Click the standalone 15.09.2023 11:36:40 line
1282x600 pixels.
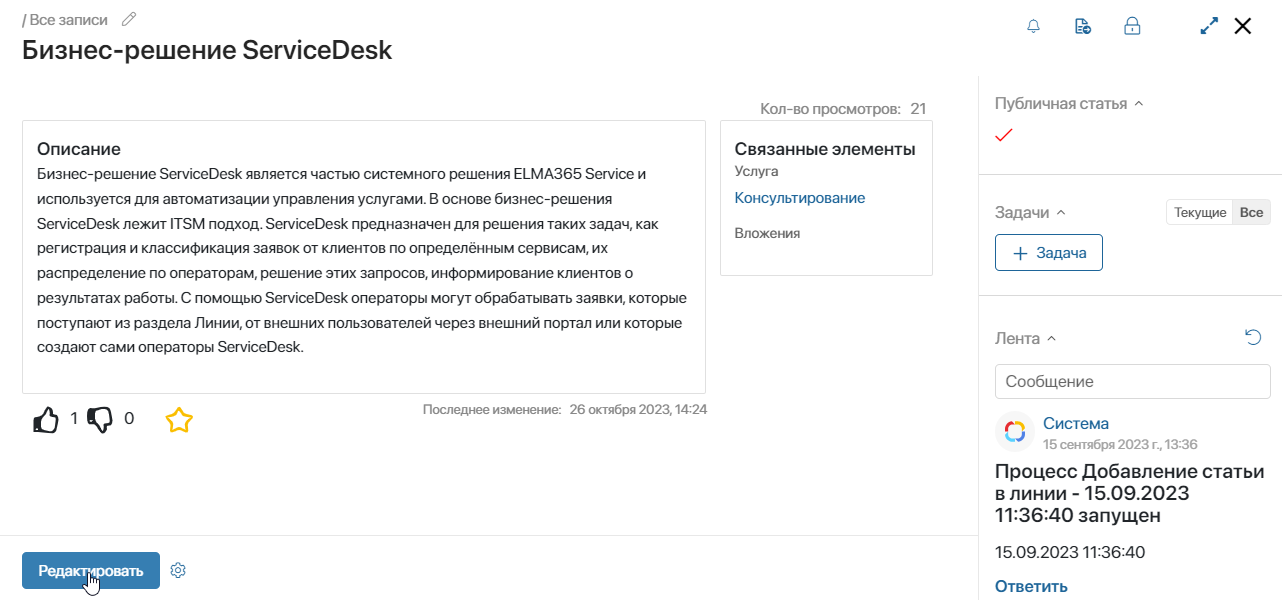[x=1070, y=552]
